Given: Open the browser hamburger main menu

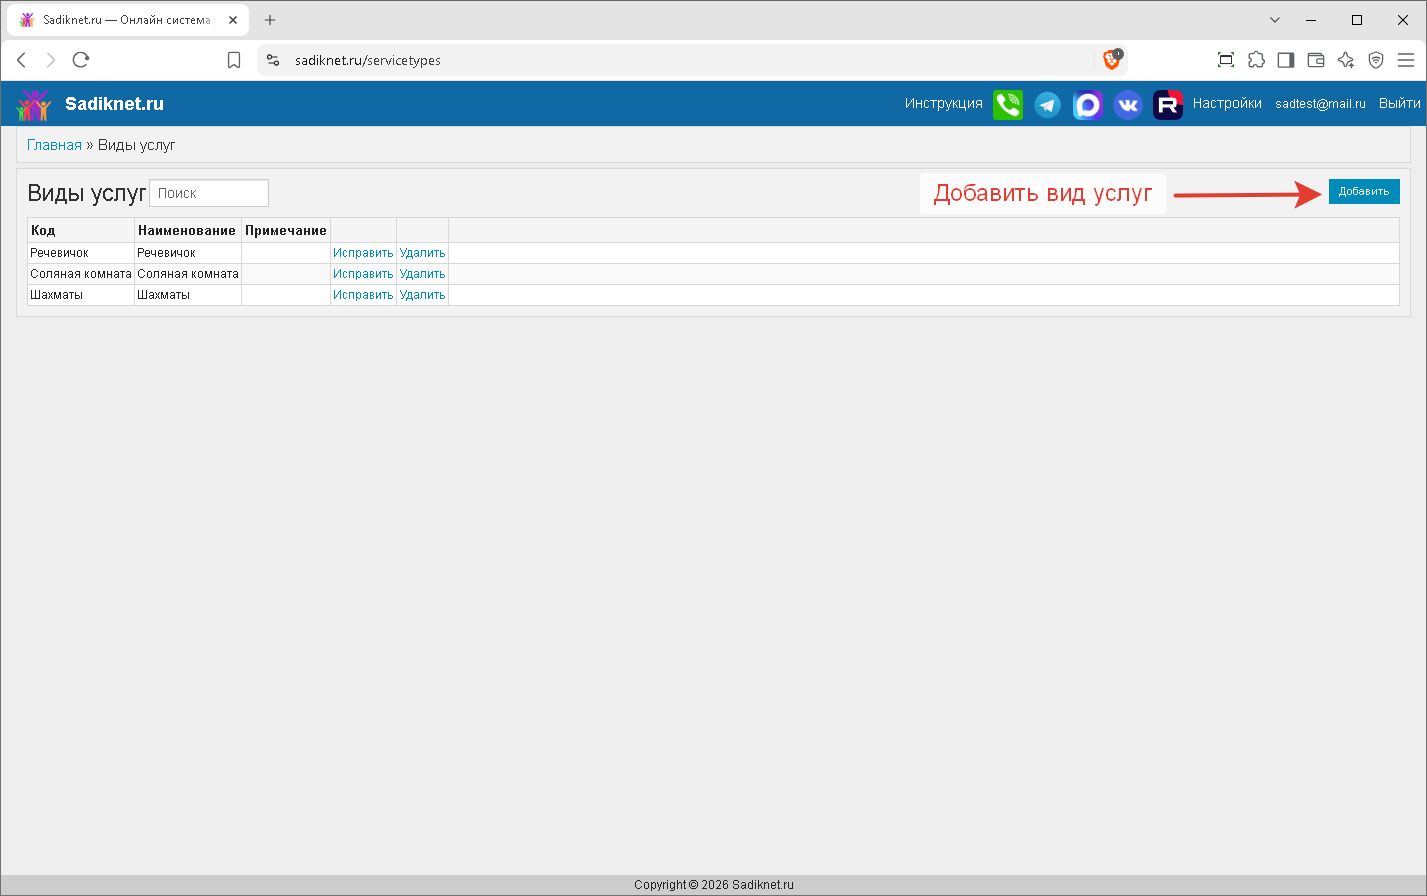Looking at the screenshot, I should 1406,60.
